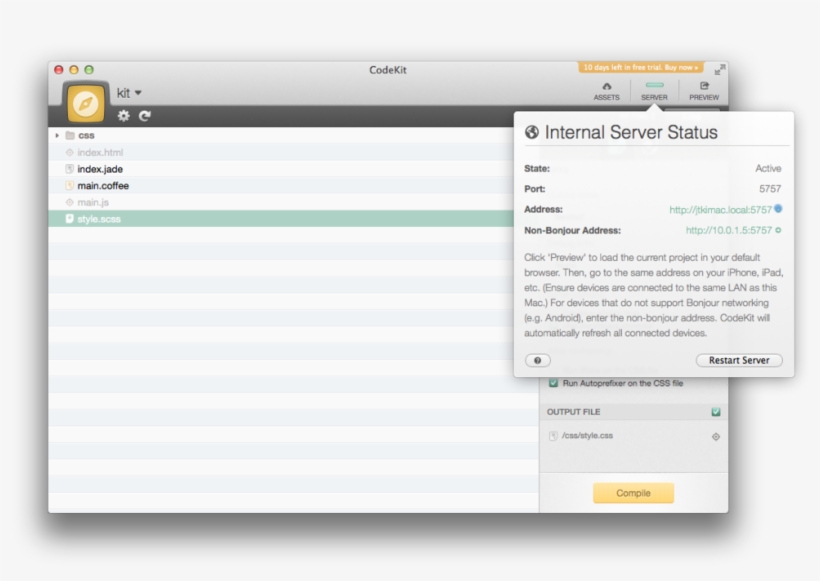Click the main.coffee file icon
The height and width of the screenshot is (581, 820).
70,186
